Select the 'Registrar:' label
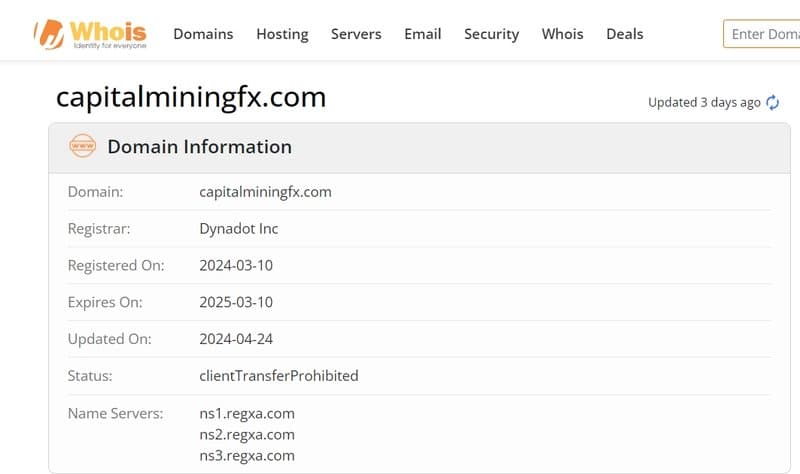Viewport: 800px width, 474px height. [99, 229]
